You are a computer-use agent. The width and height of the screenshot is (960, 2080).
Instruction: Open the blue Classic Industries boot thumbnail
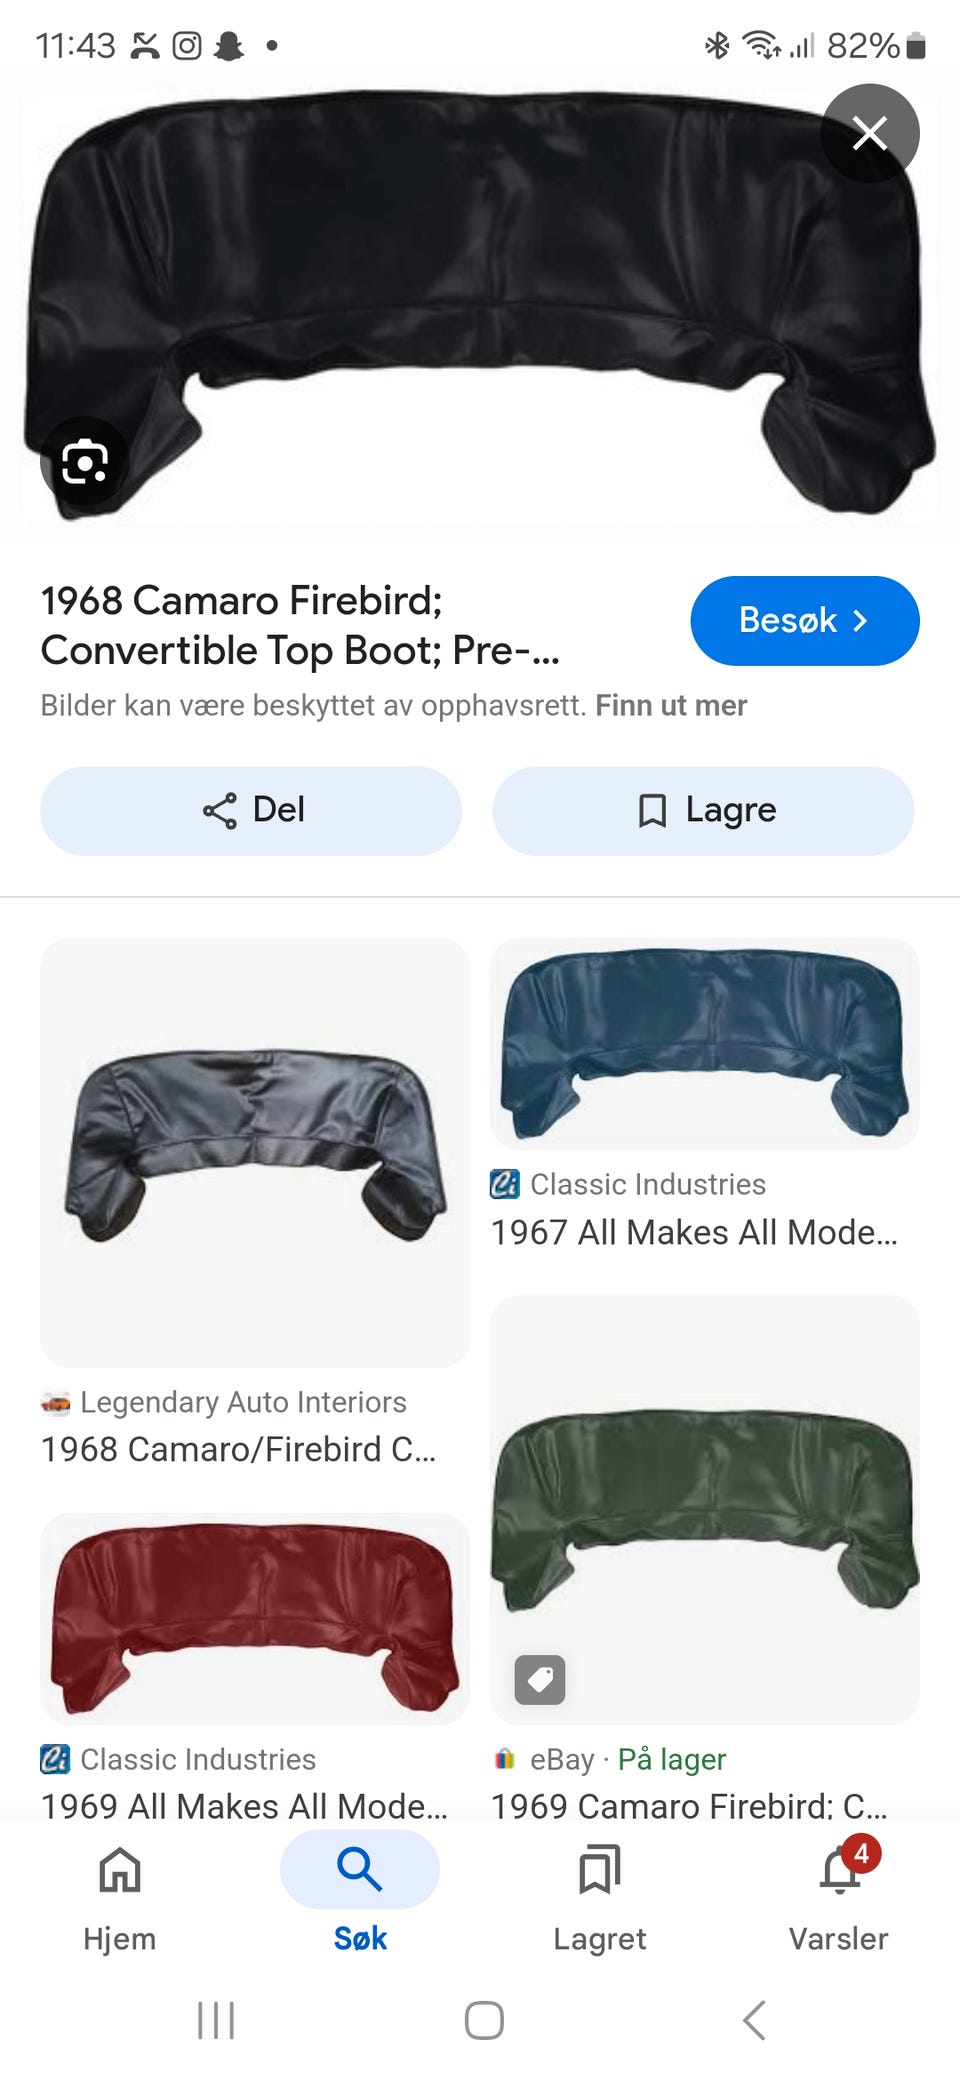pyautogui.click(x=705, y=1044)
